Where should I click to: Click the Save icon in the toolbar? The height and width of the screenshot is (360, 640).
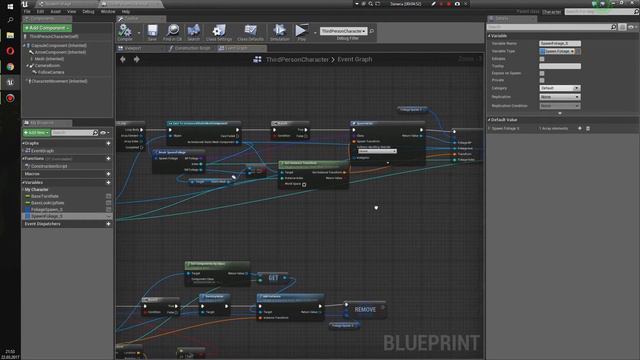[152, 31]
